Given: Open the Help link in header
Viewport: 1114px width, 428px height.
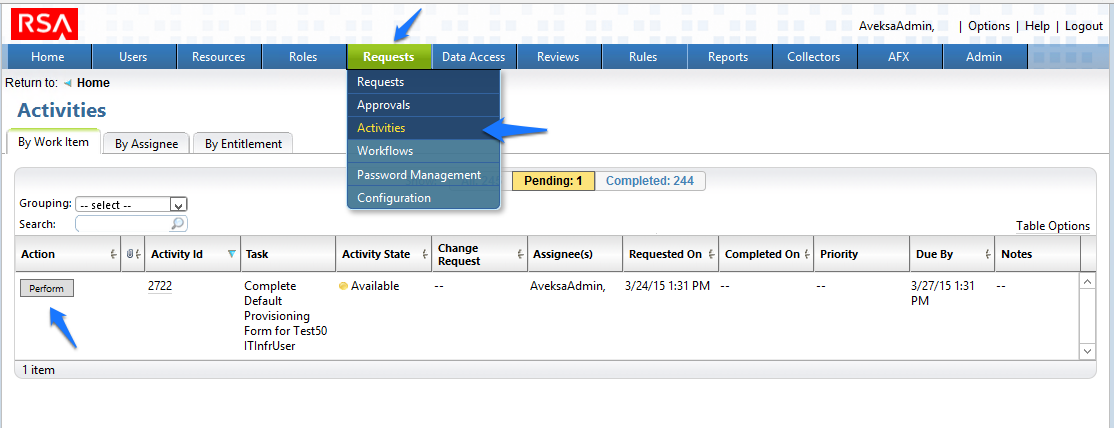Looking at the screenshot, I should click(1037, 26).
